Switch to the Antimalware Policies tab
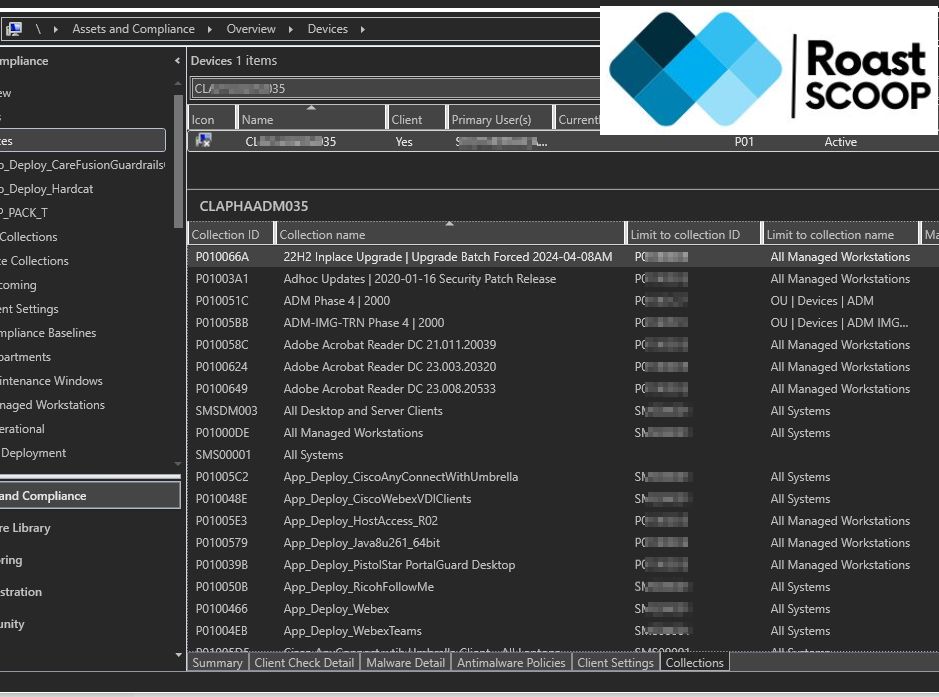 pos(511,662)
